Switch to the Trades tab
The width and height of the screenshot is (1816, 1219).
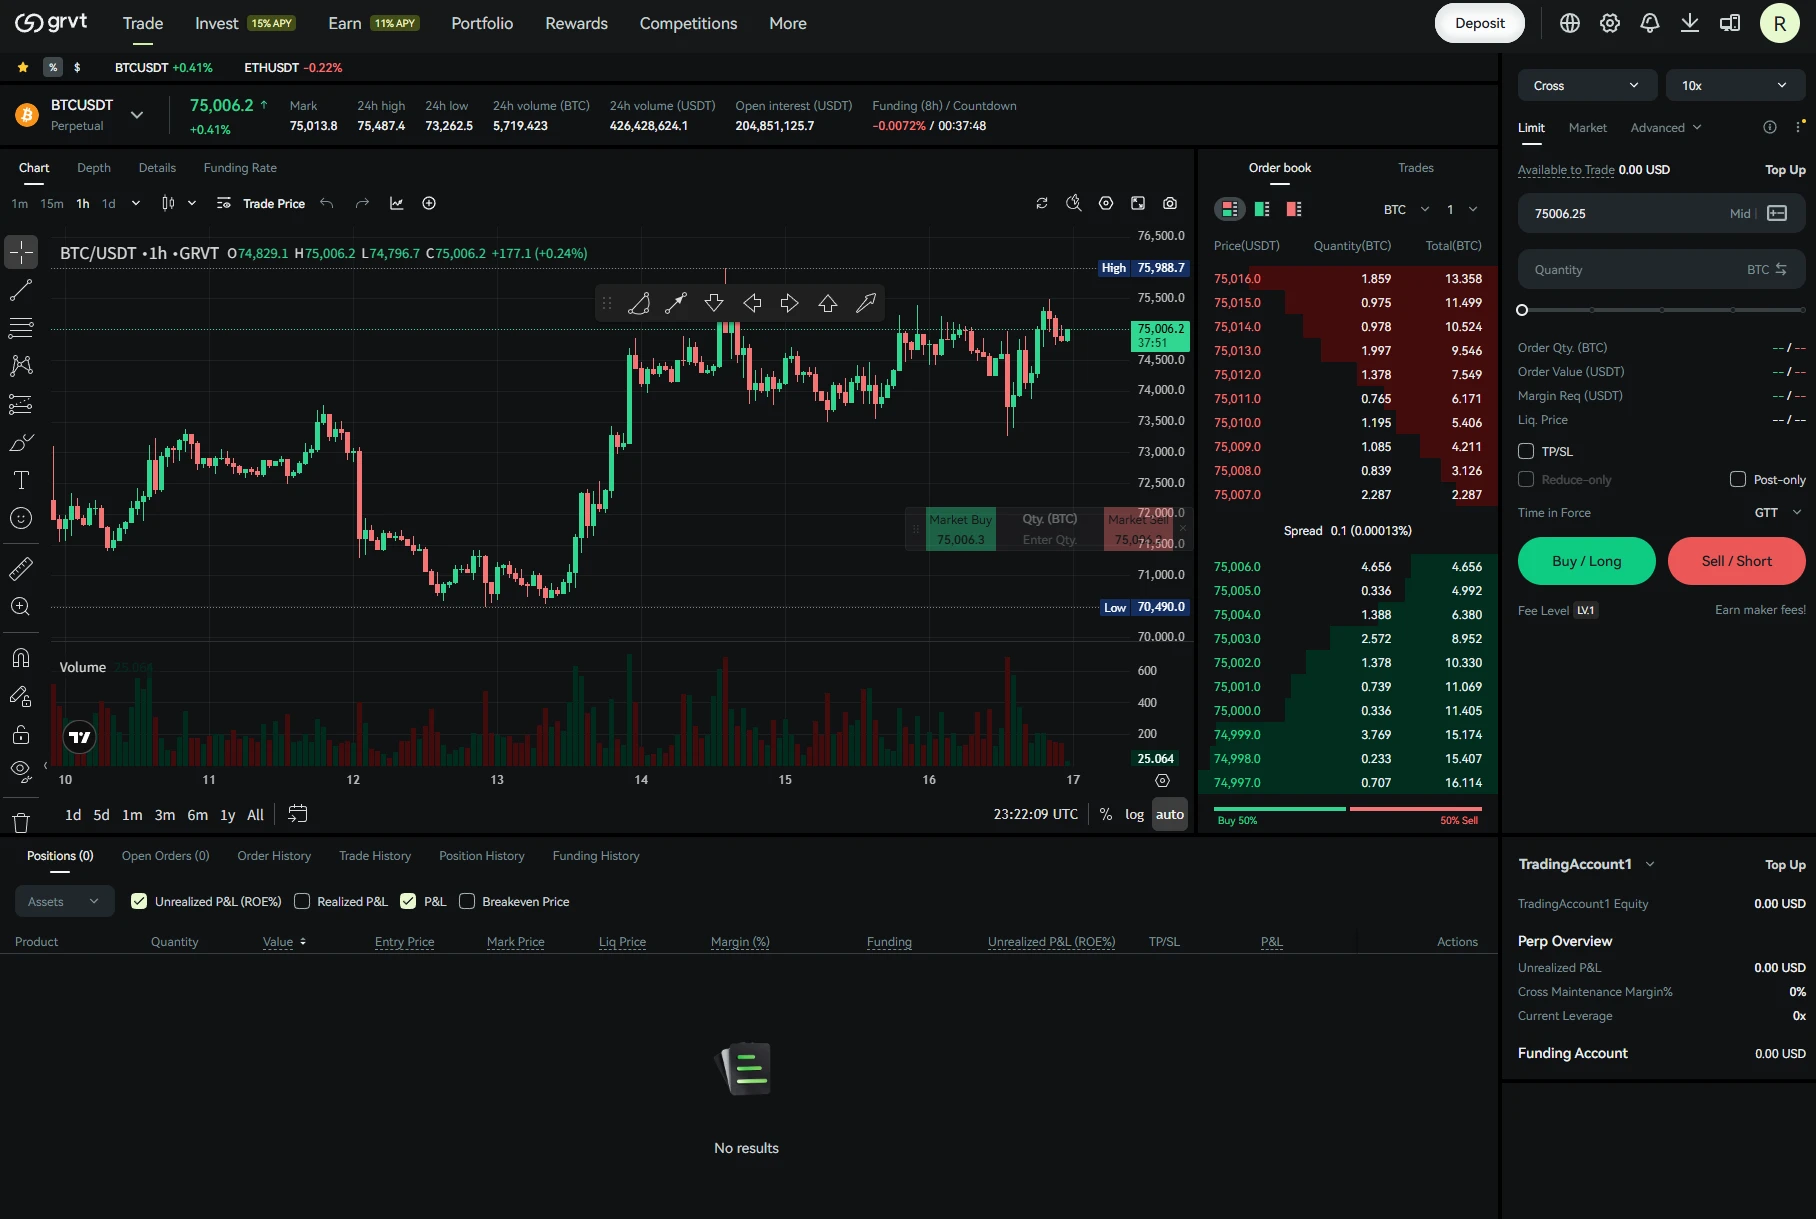(1415, 167)
